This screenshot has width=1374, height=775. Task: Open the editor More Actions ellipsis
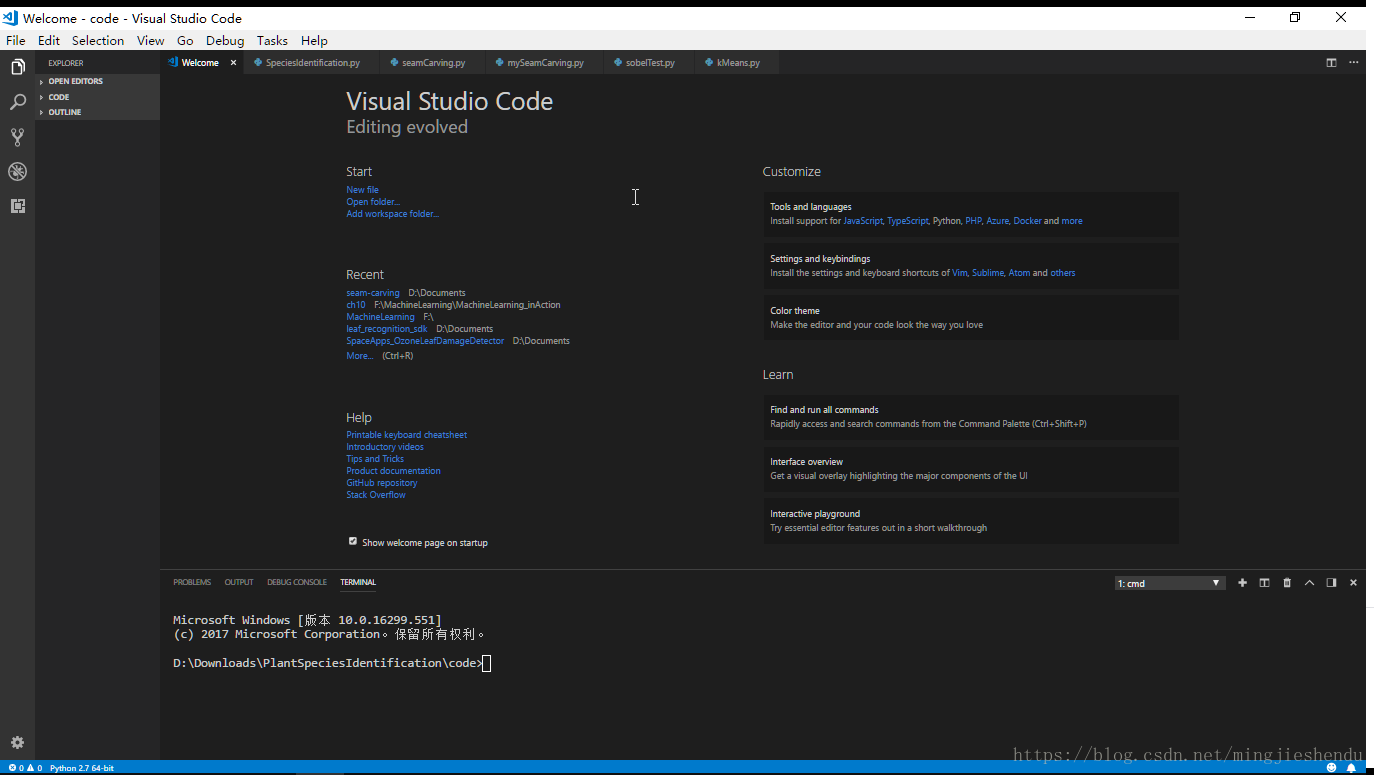1354,62
